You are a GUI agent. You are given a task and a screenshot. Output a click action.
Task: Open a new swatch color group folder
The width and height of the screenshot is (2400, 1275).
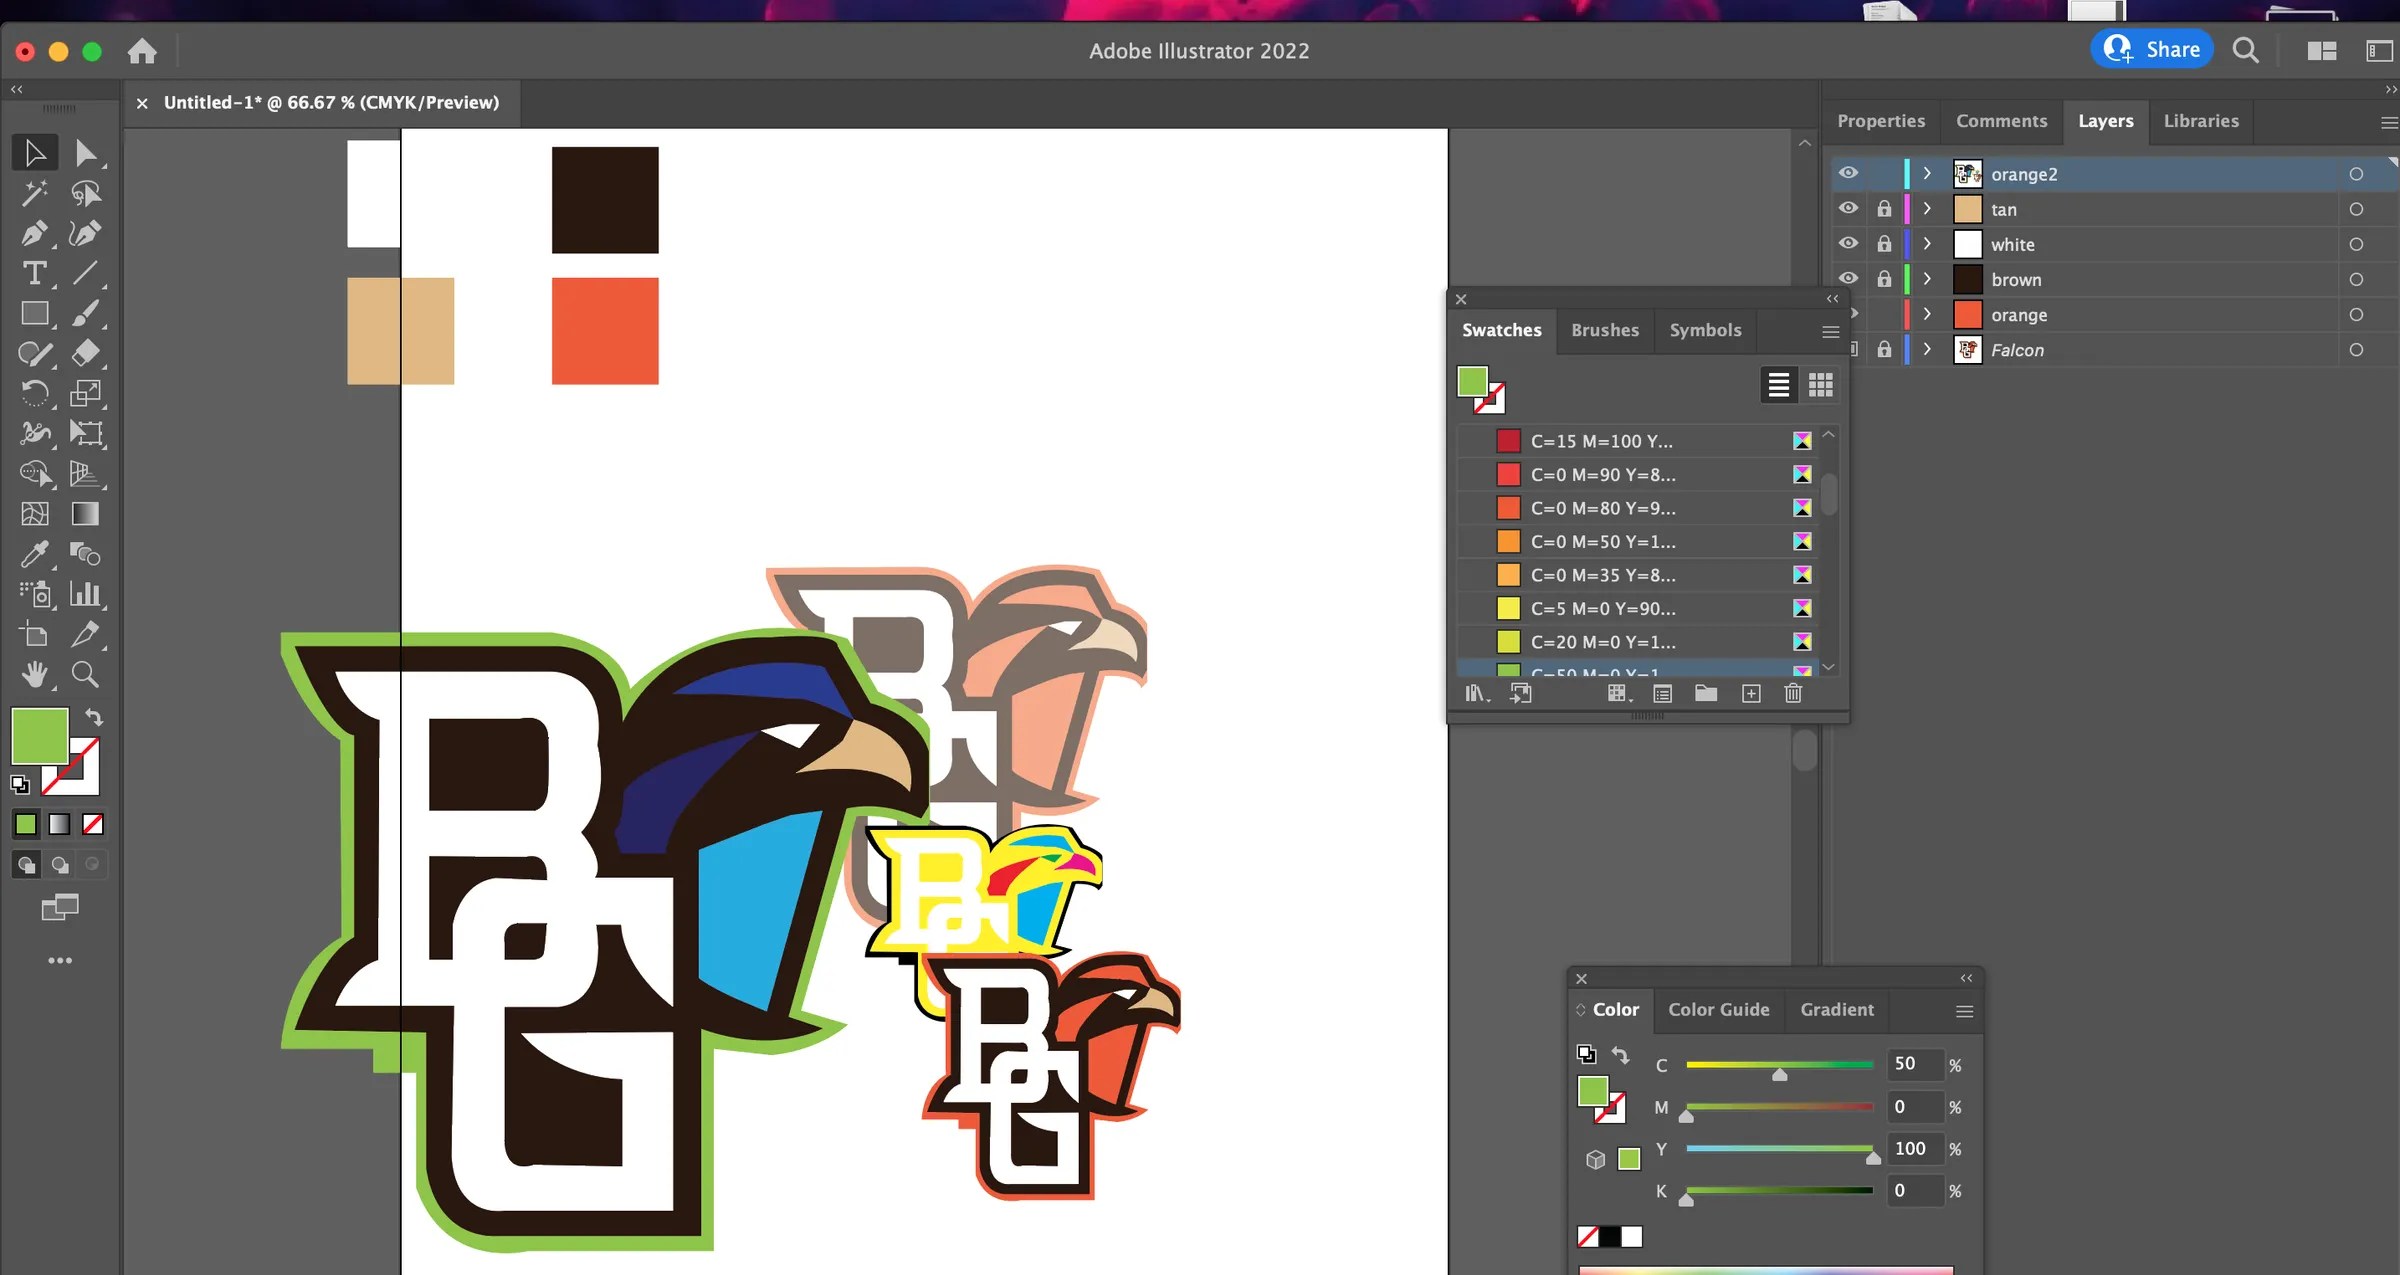(1706, 693)
